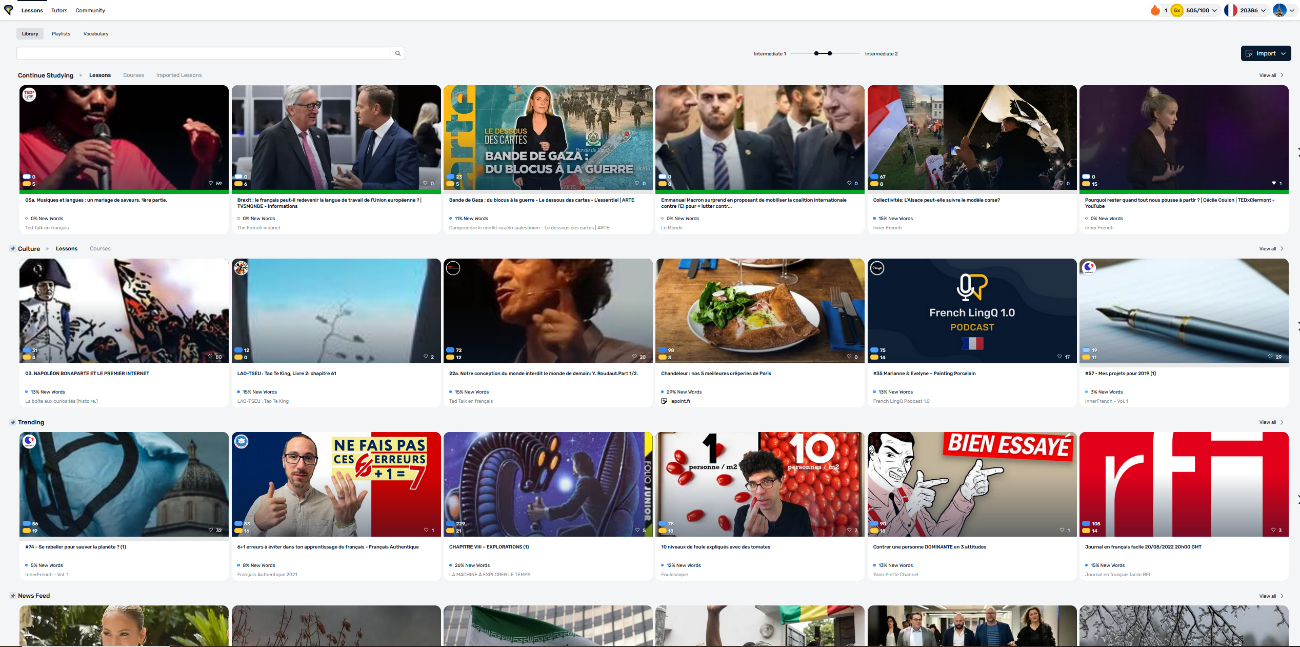1300x647 pixels.
Task: Click the LingQ logo icon
Action: [x=9, y=10]
